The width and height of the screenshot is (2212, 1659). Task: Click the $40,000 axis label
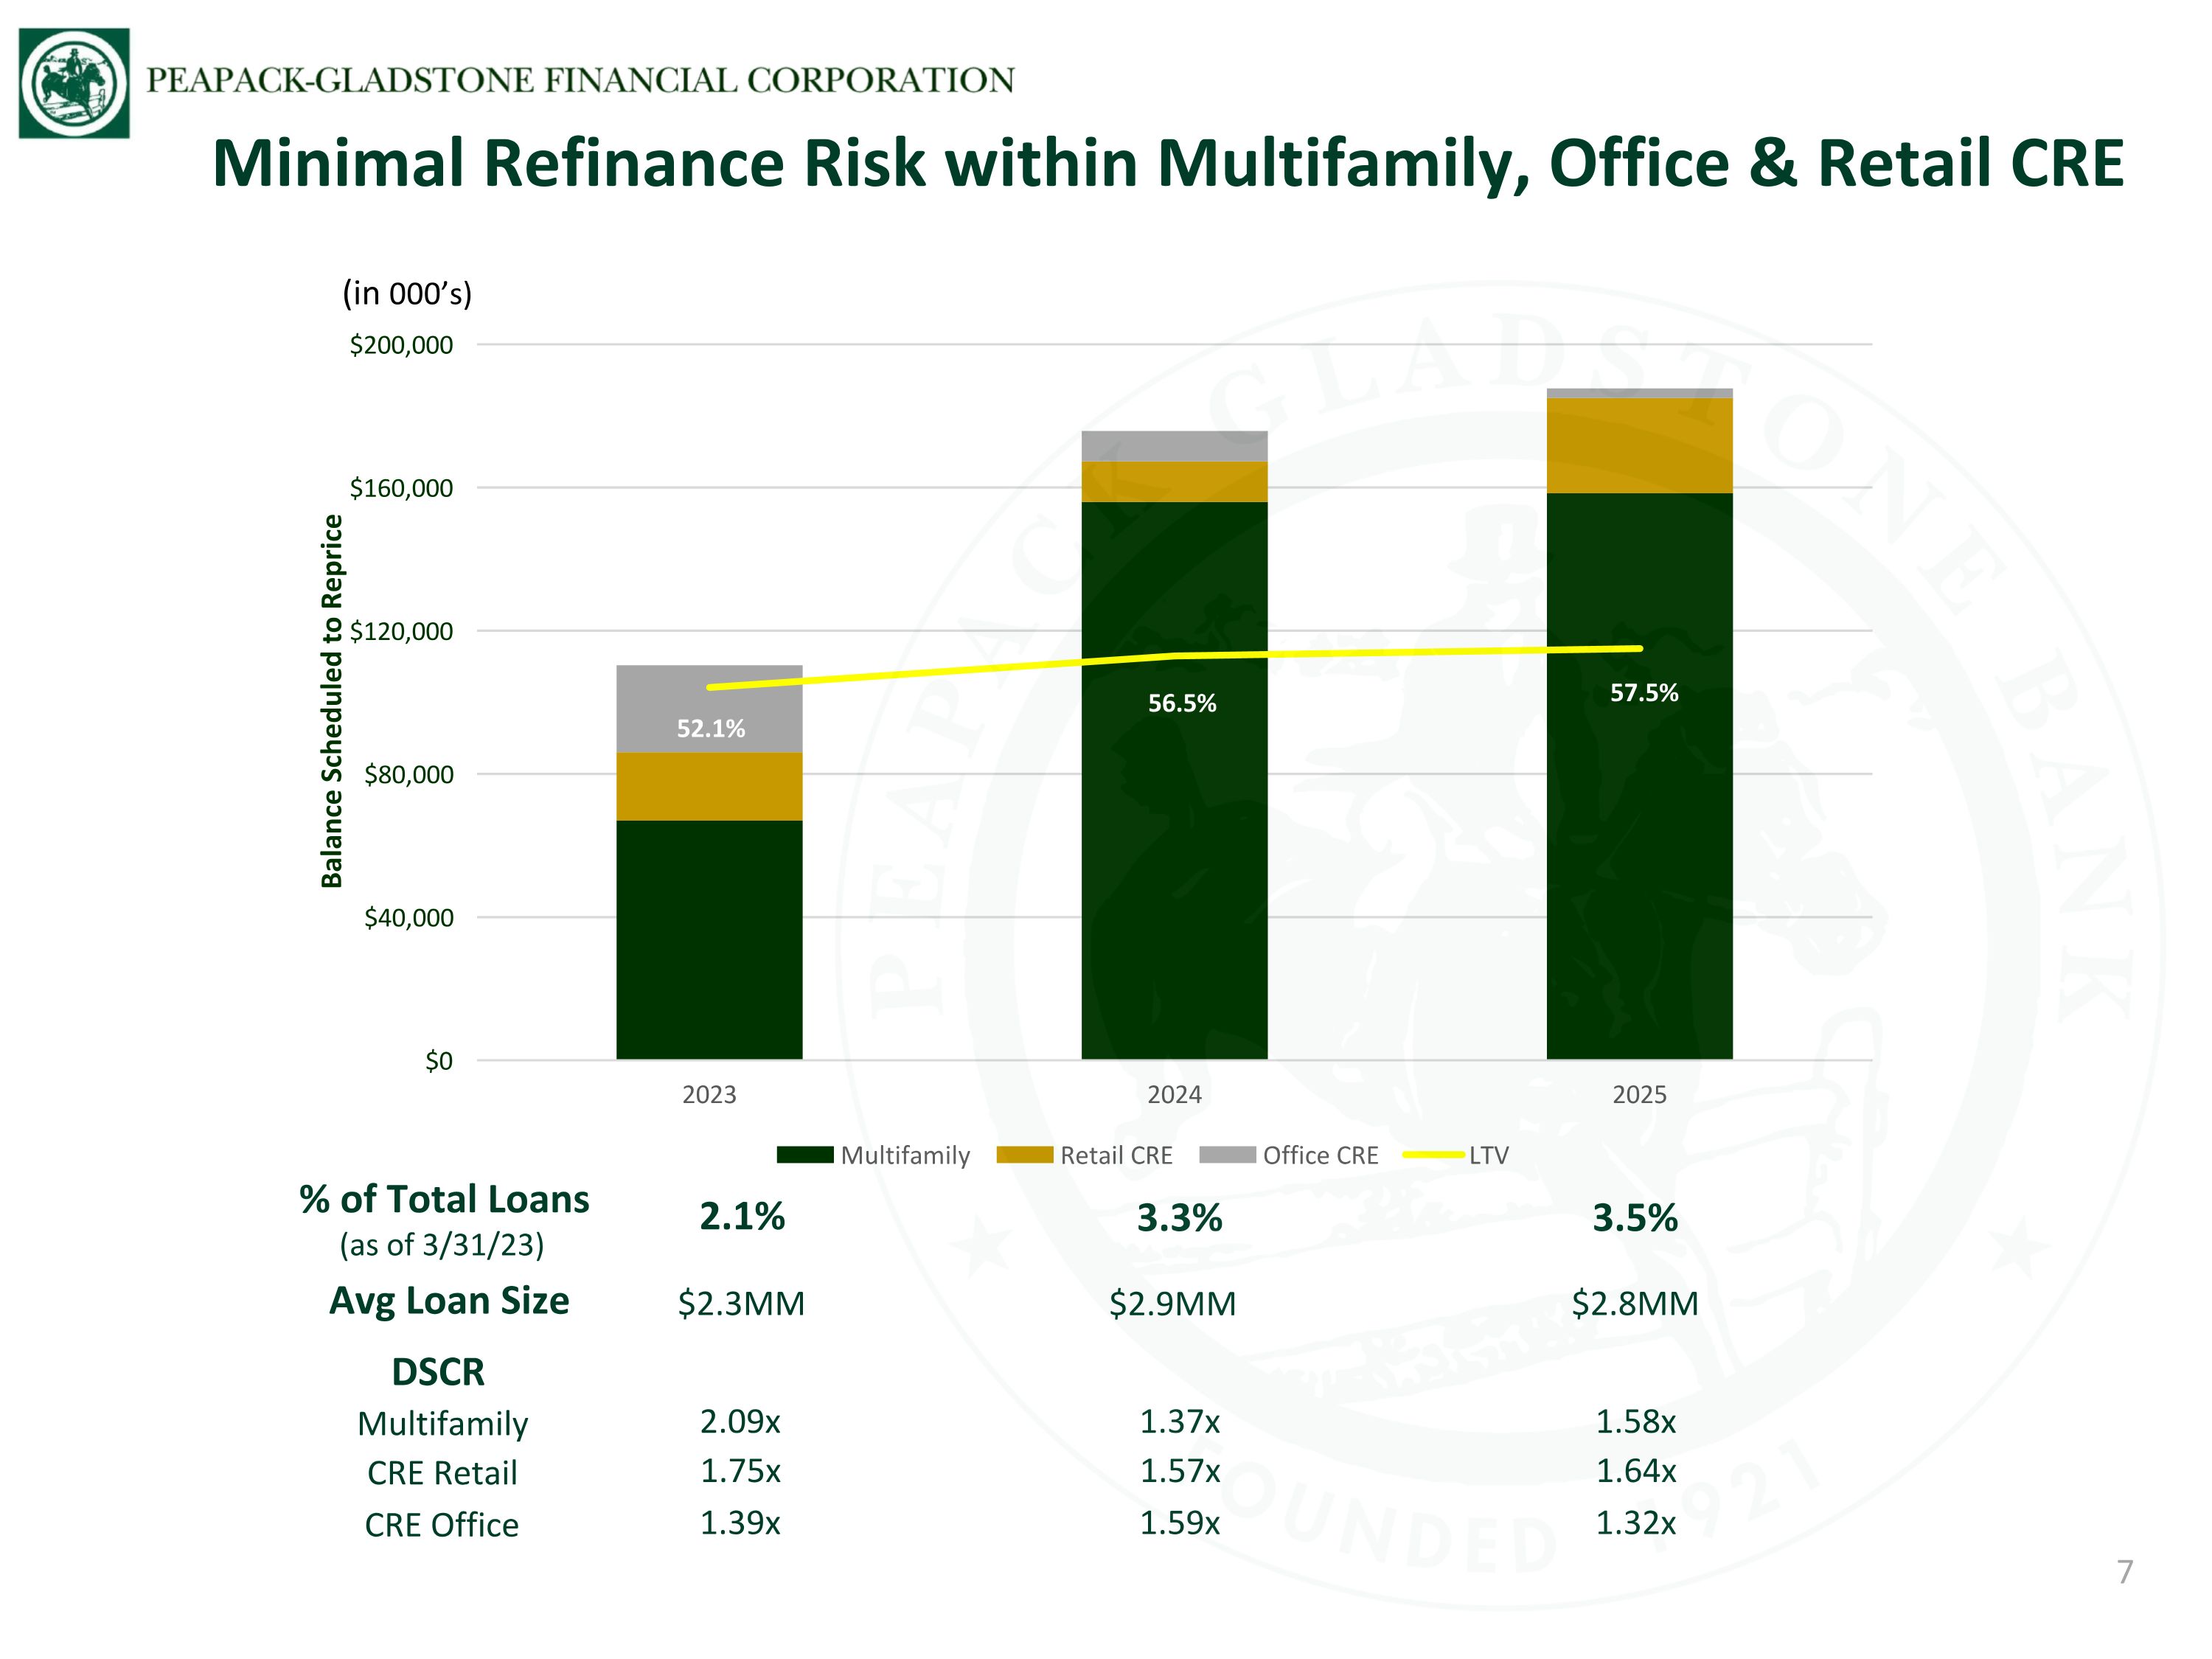point(408,917)
